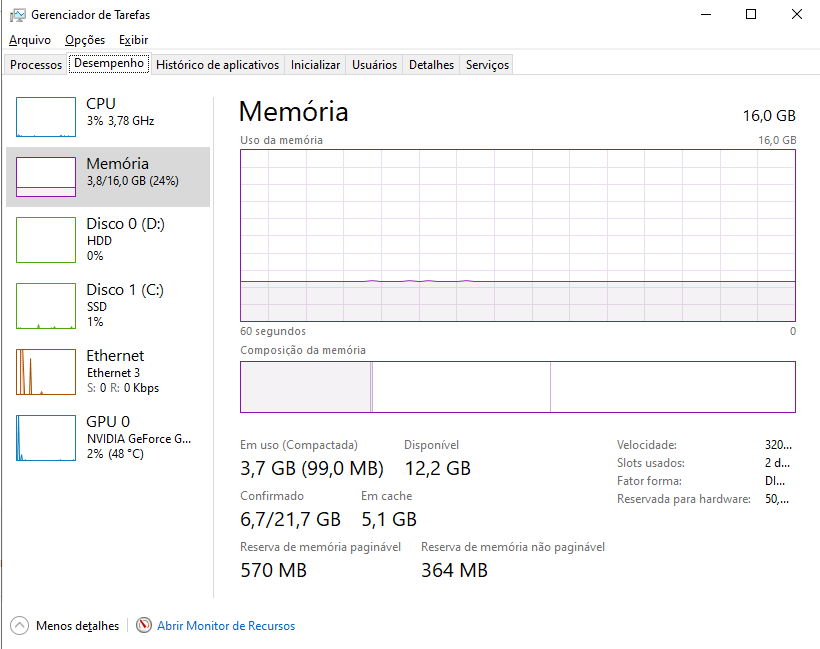This screenshot has width=820, height=649.
Task: Open the Usuários tab
Action: [374, 65]
